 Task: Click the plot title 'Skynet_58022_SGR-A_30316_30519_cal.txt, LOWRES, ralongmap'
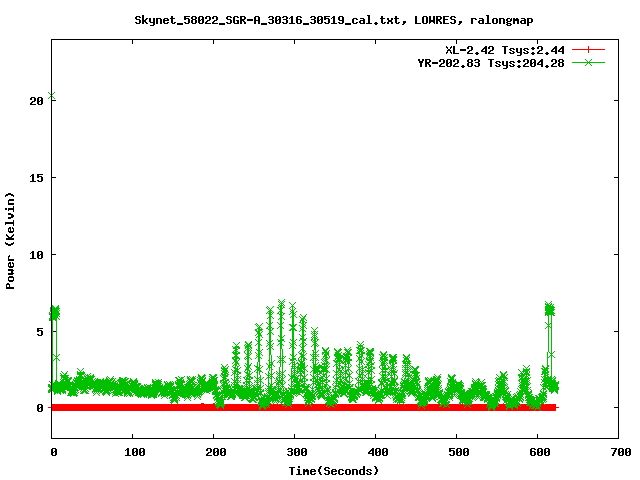[x=333, y=20]
